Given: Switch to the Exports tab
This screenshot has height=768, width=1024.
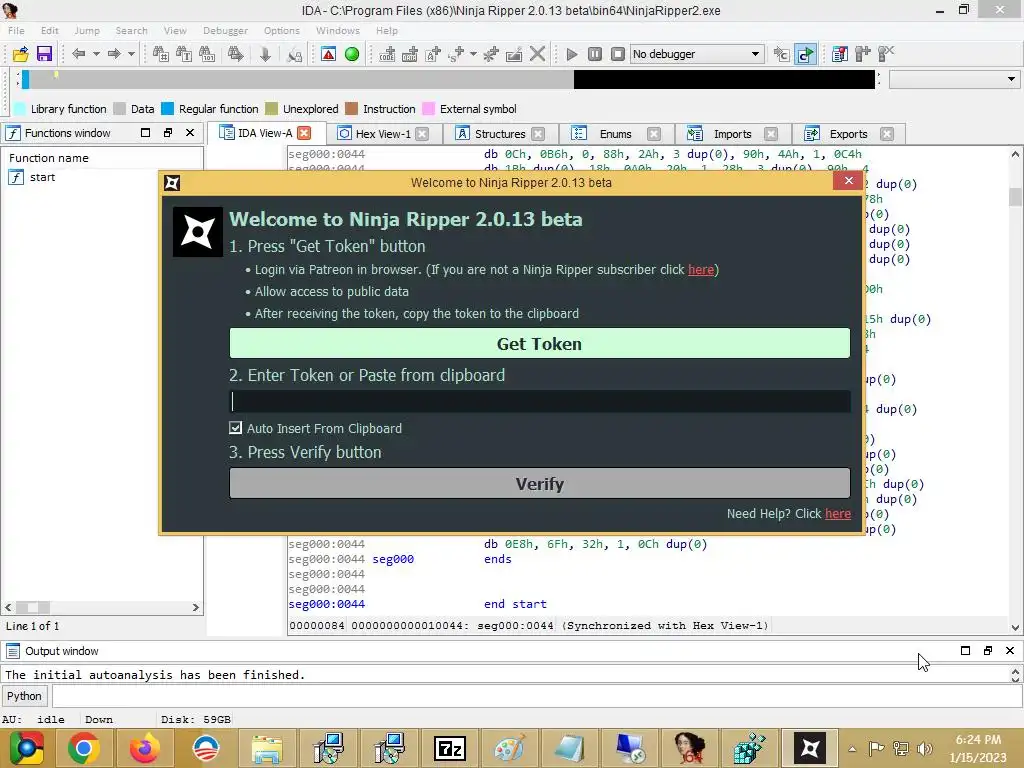Looking at the screenshot, I should point(848,134).
